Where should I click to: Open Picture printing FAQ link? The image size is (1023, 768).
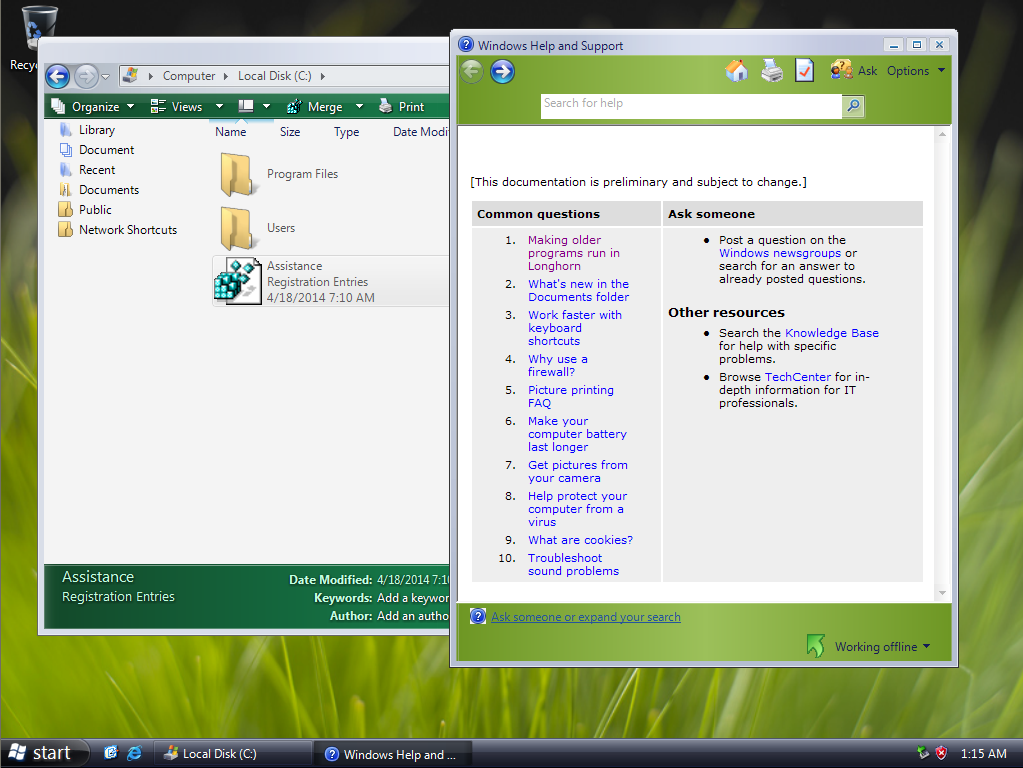571,397
